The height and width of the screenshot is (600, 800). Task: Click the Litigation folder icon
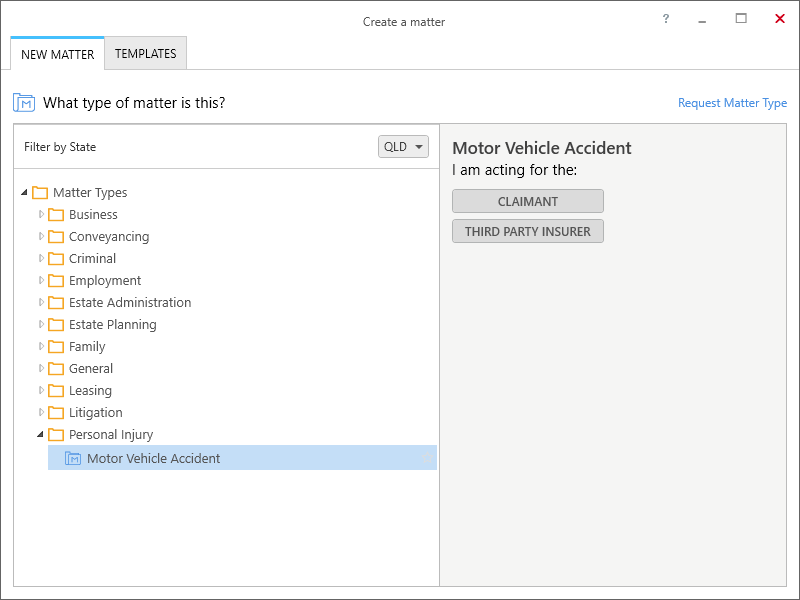[56, 413]
